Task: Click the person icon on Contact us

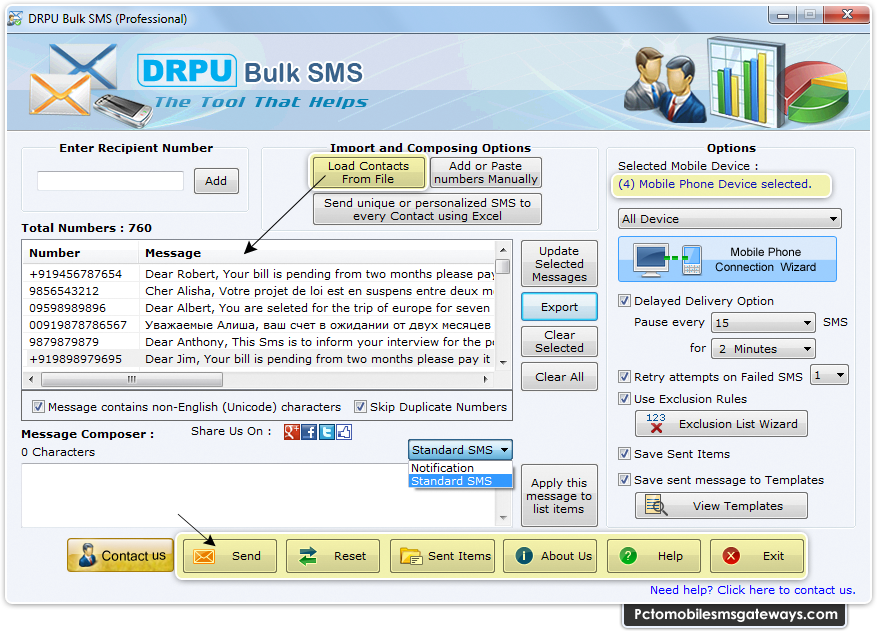Action: click(x=87, y=555)
